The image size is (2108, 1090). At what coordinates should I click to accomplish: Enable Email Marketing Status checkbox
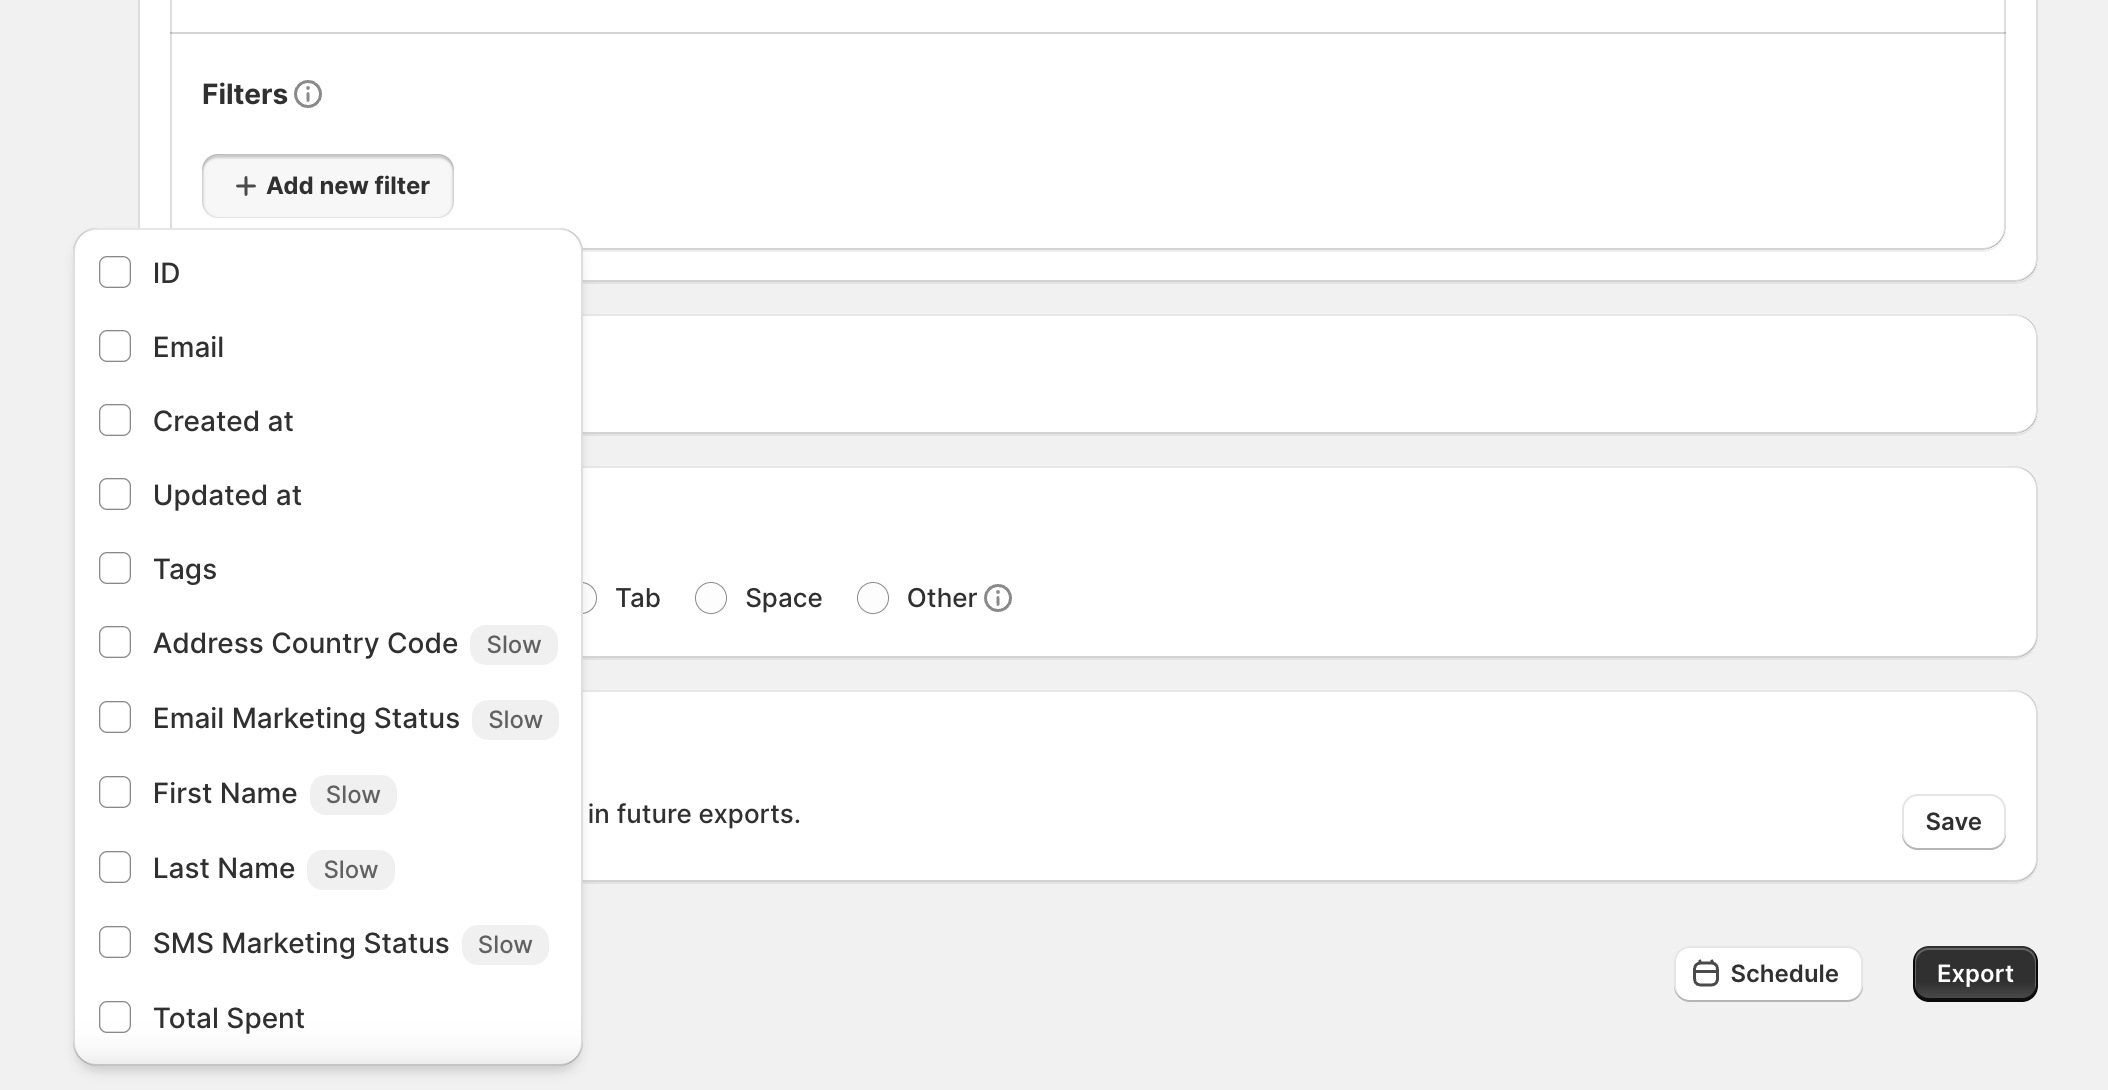click(115, 717)
